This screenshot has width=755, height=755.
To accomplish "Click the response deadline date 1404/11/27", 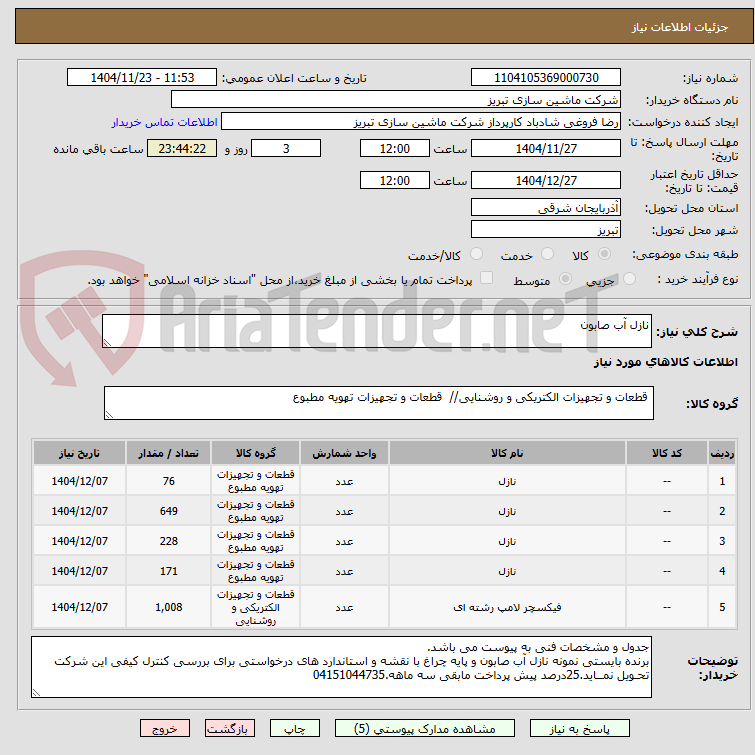I will click(x=546, y=148).
